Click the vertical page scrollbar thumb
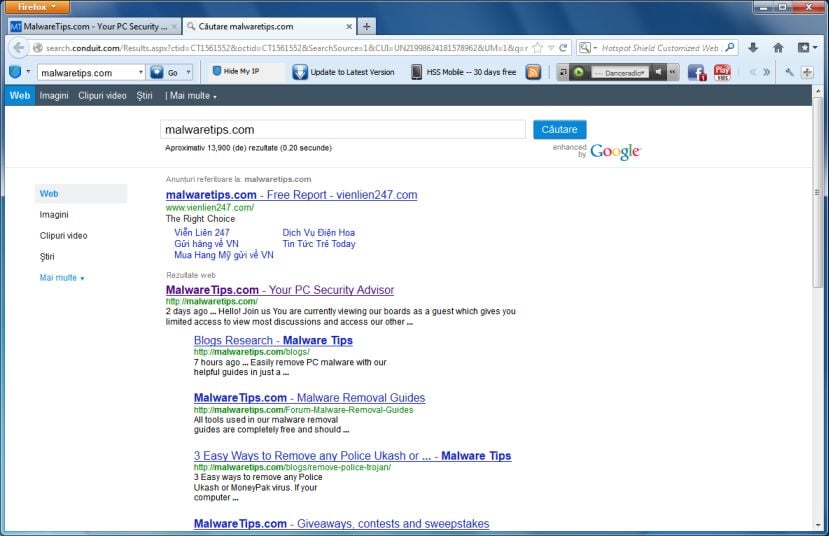Screen dimensions: 829x536 (818, 193)
